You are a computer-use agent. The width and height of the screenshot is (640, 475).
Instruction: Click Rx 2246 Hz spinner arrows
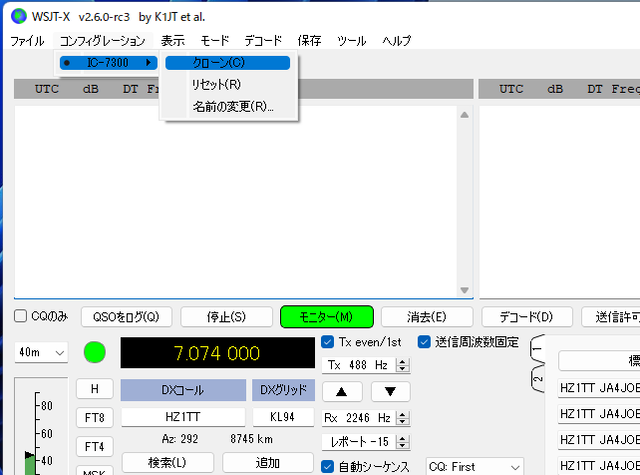pyautogui.click(x=402, y=418)
